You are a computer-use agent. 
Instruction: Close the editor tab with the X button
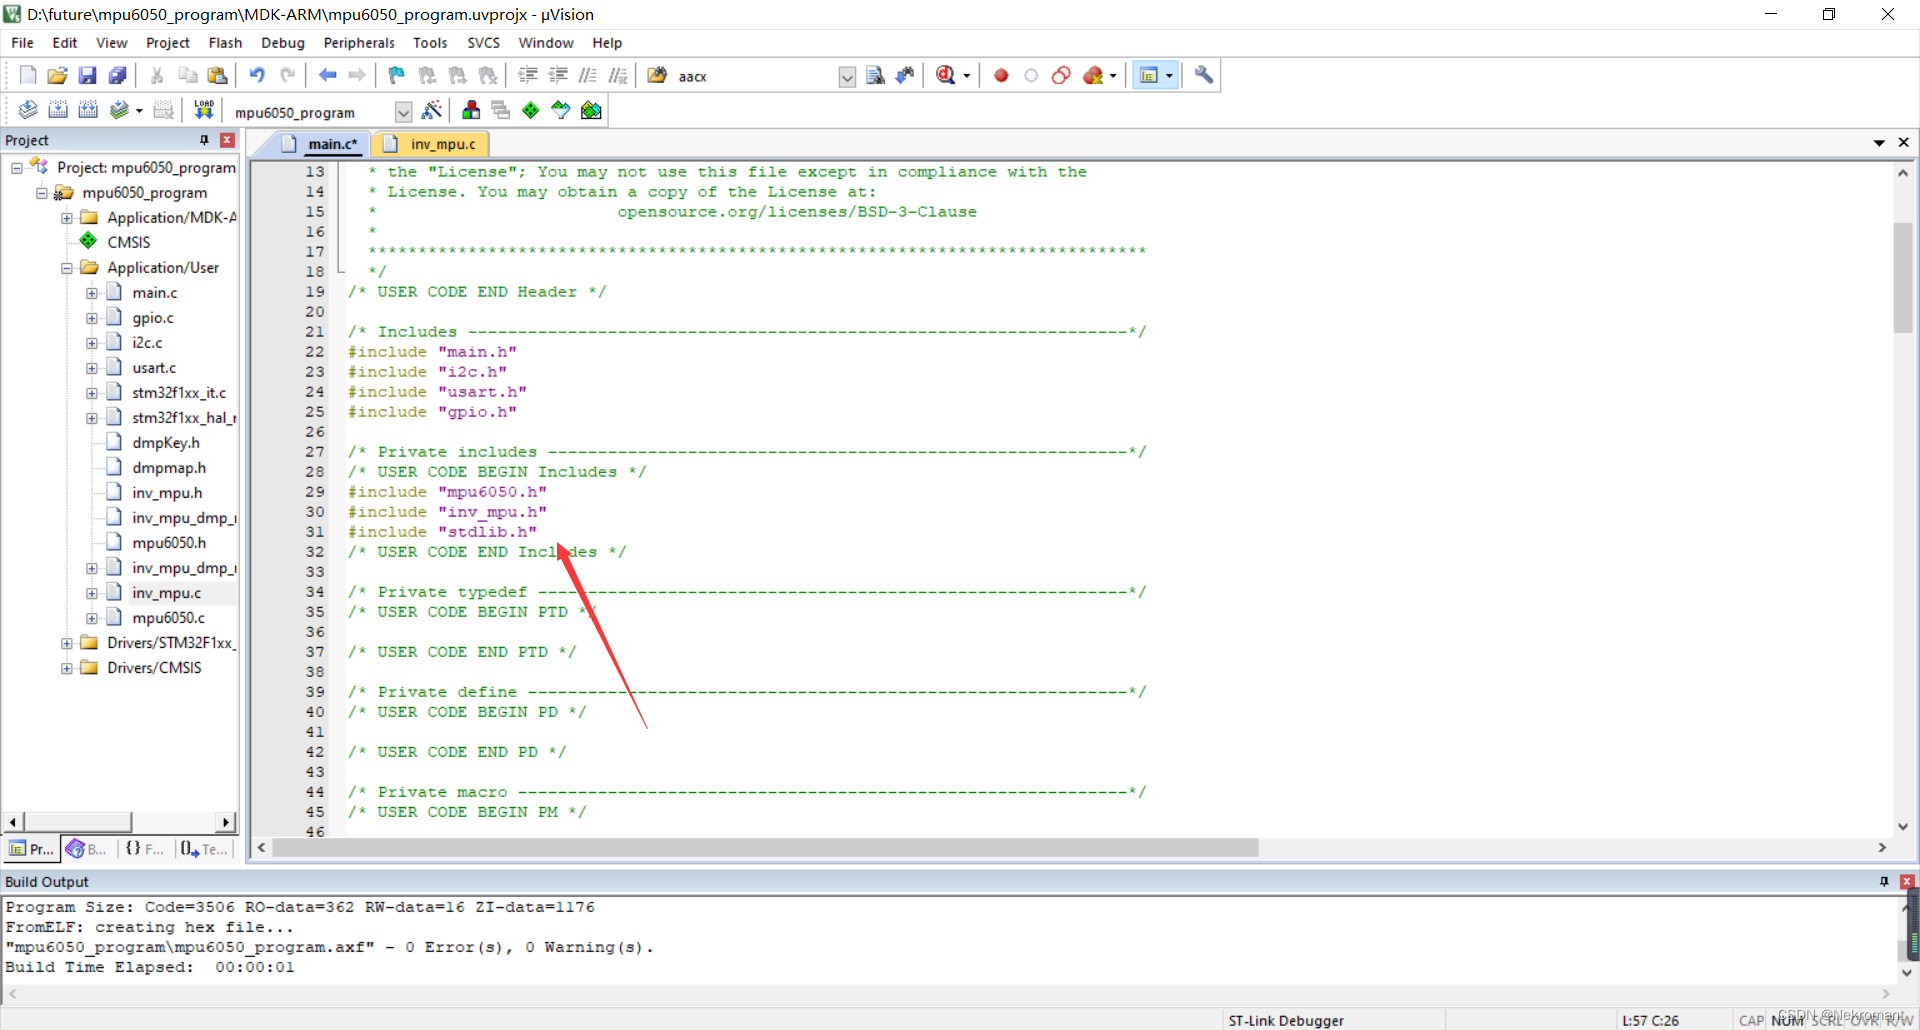click(x=1903, y=143)
